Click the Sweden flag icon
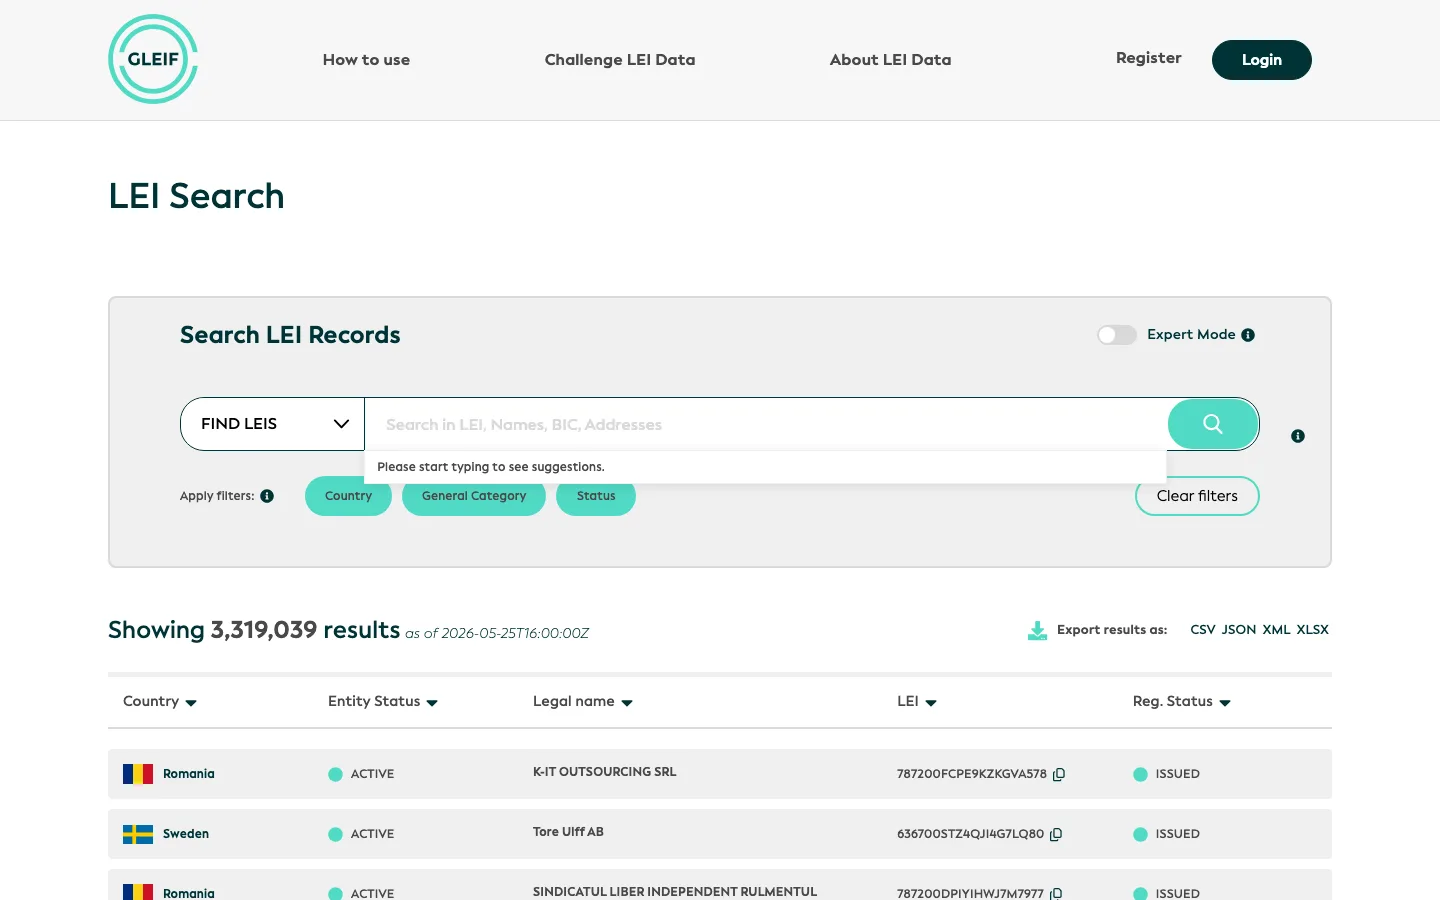Screen dimensions: 1440x900 (138, 834)
